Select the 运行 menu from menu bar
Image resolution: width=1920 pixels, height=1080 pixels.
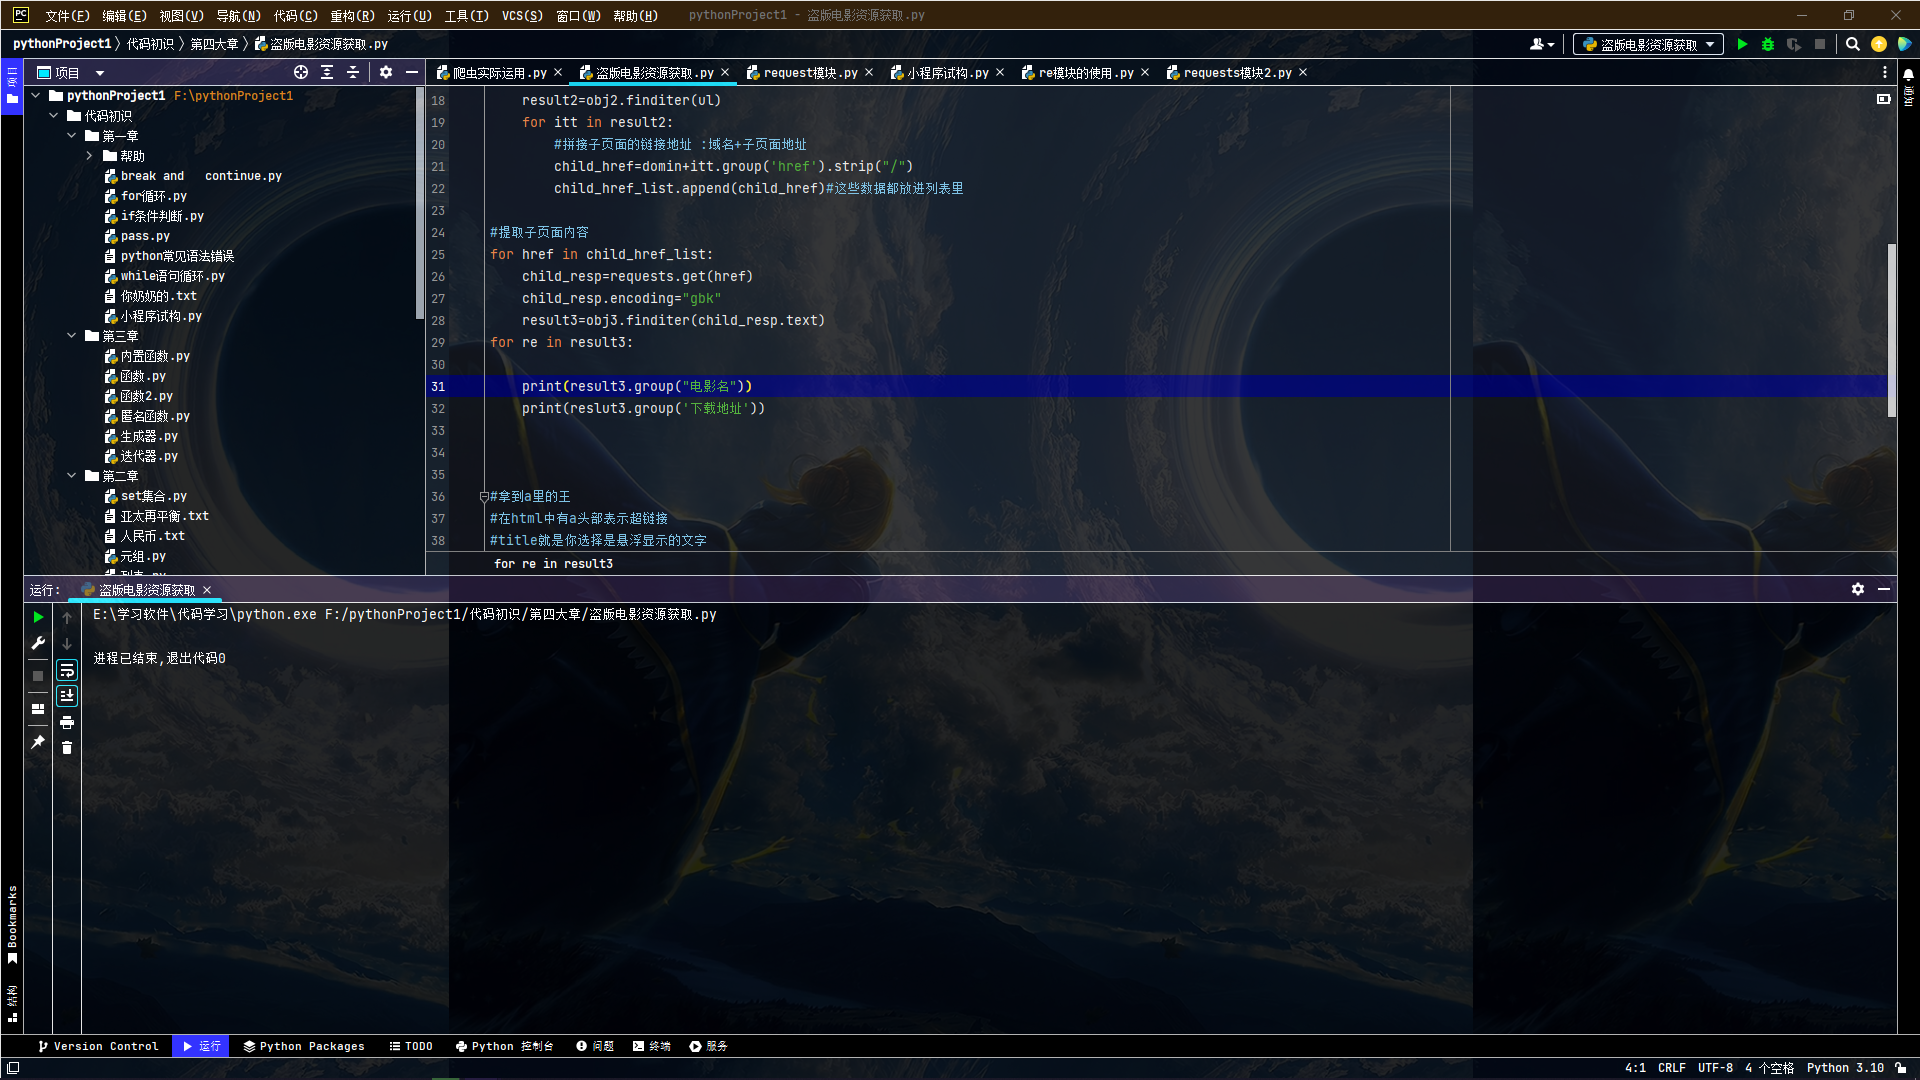click(407, 13)
